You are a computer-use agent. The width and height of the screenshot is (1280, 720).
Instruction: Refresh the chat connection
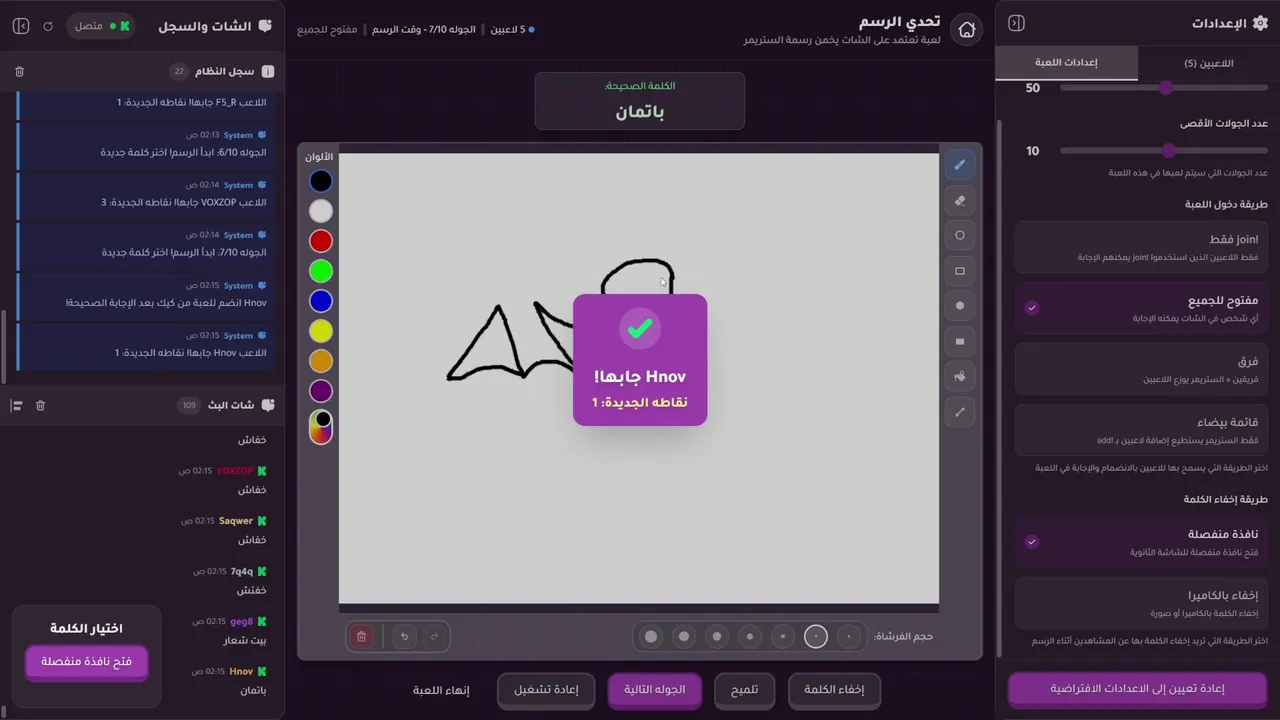pyautogui.click(x=48, y=26)
